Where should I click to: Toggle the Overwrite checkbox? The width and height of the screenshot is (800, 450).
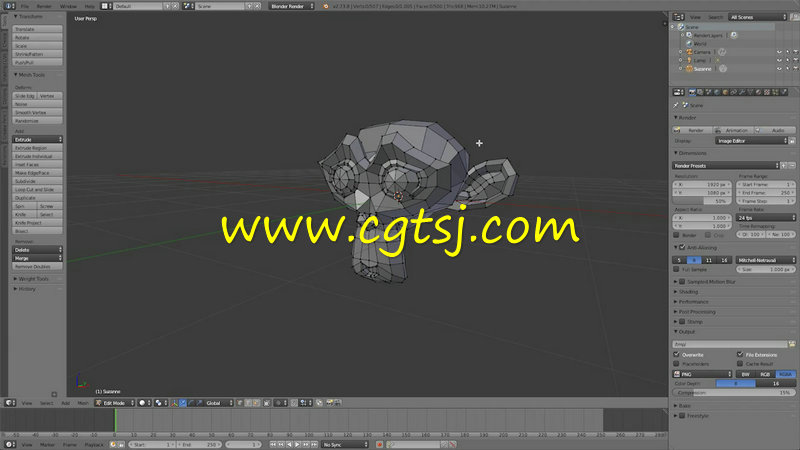point(677,355)
